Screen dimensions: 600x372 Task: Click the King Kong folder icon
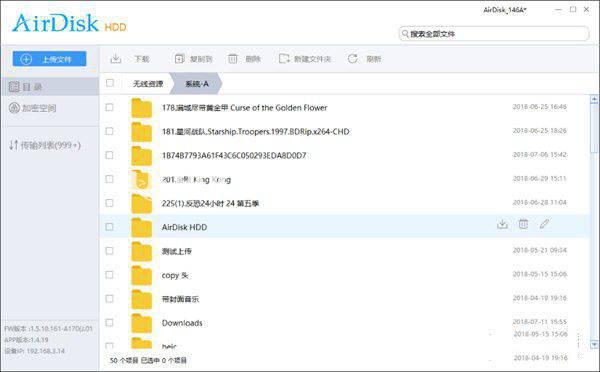click(142, 179)
